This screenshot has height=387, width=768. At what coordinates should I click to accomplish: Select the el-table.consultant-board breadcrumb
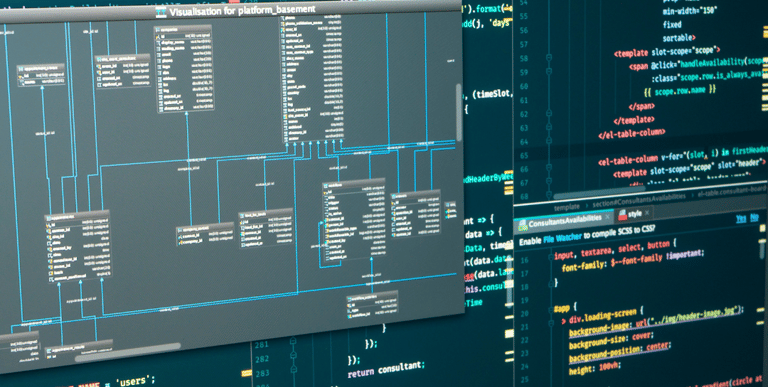(x=733, y=192)
